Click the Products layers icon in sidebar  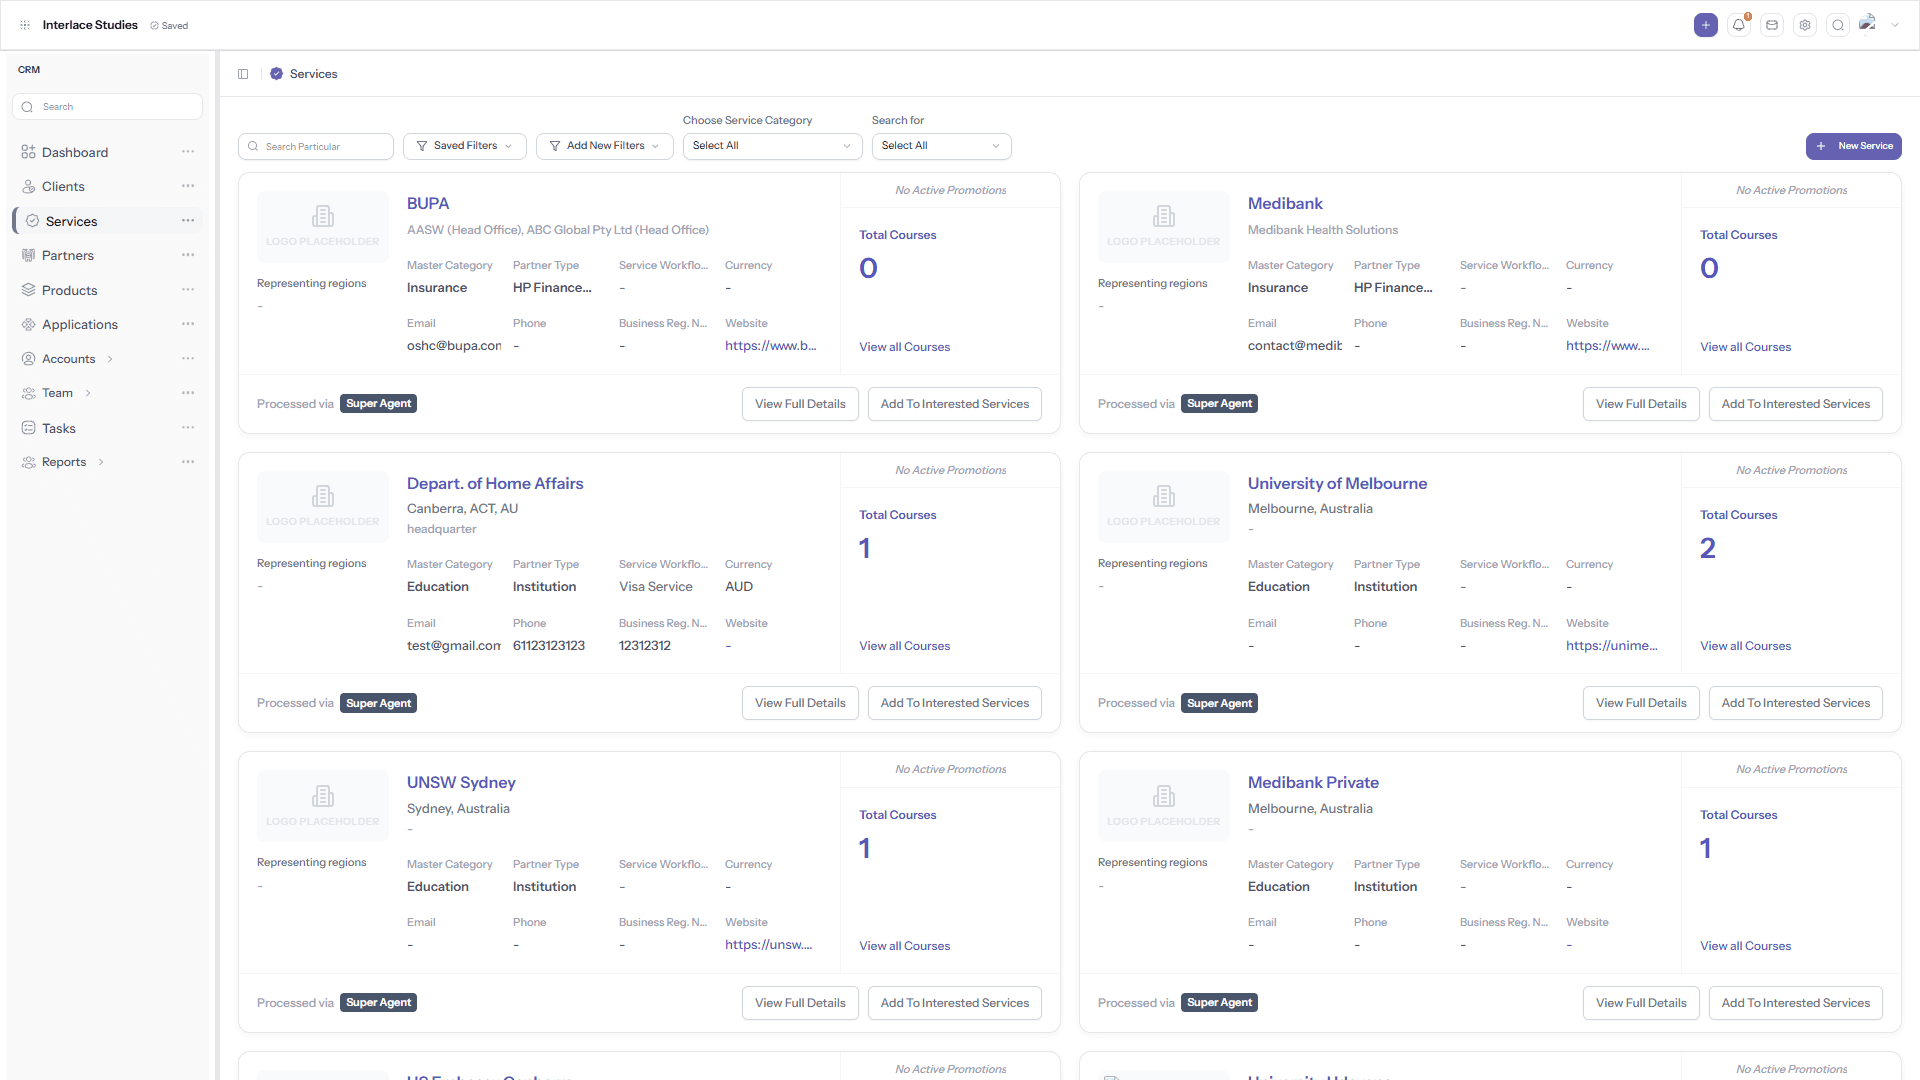click(x=28, y=290)
